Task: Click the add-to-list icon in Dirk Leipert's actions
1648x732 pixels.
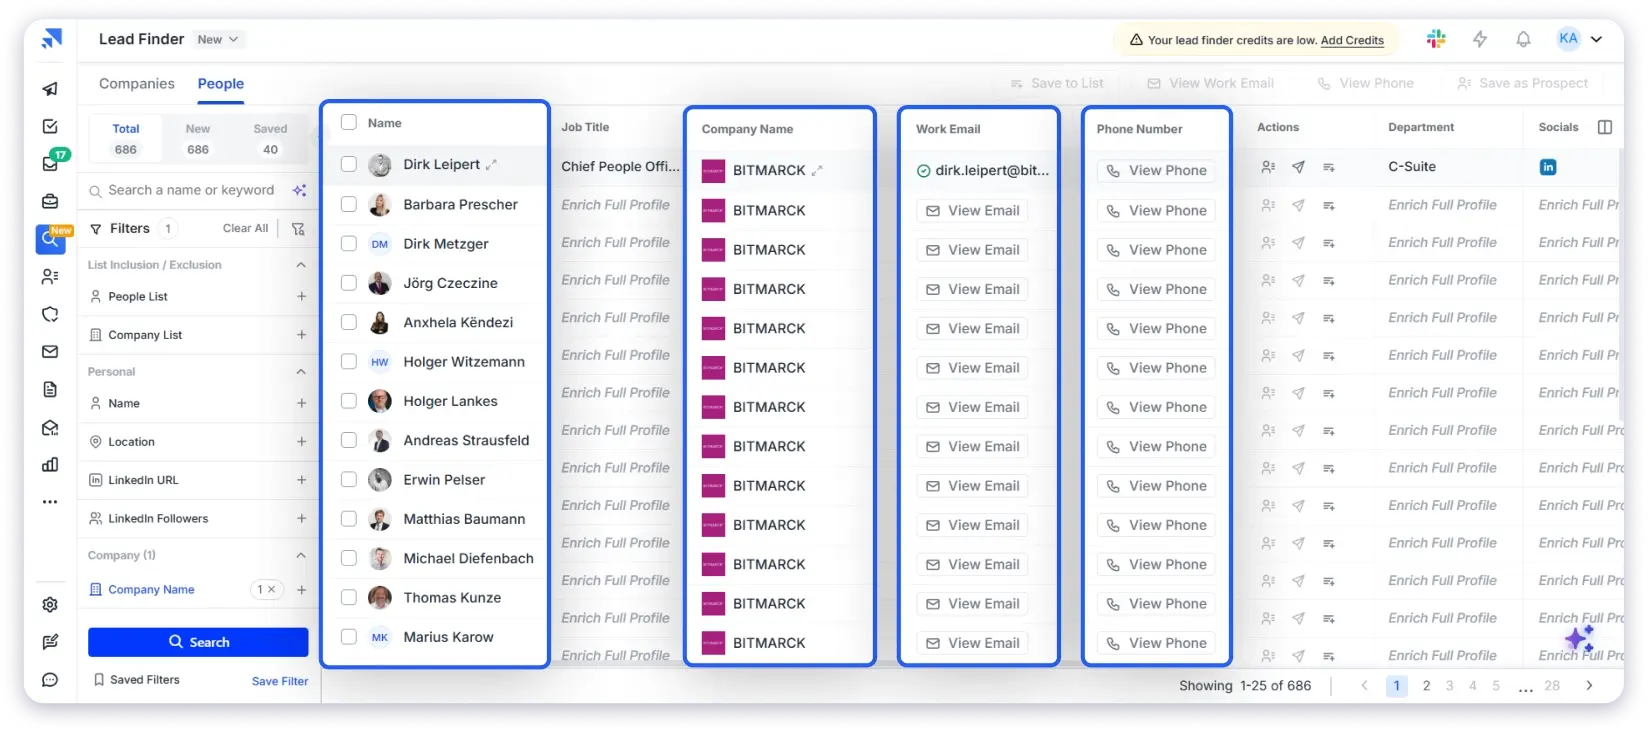Action: (x=1329, y=167)
